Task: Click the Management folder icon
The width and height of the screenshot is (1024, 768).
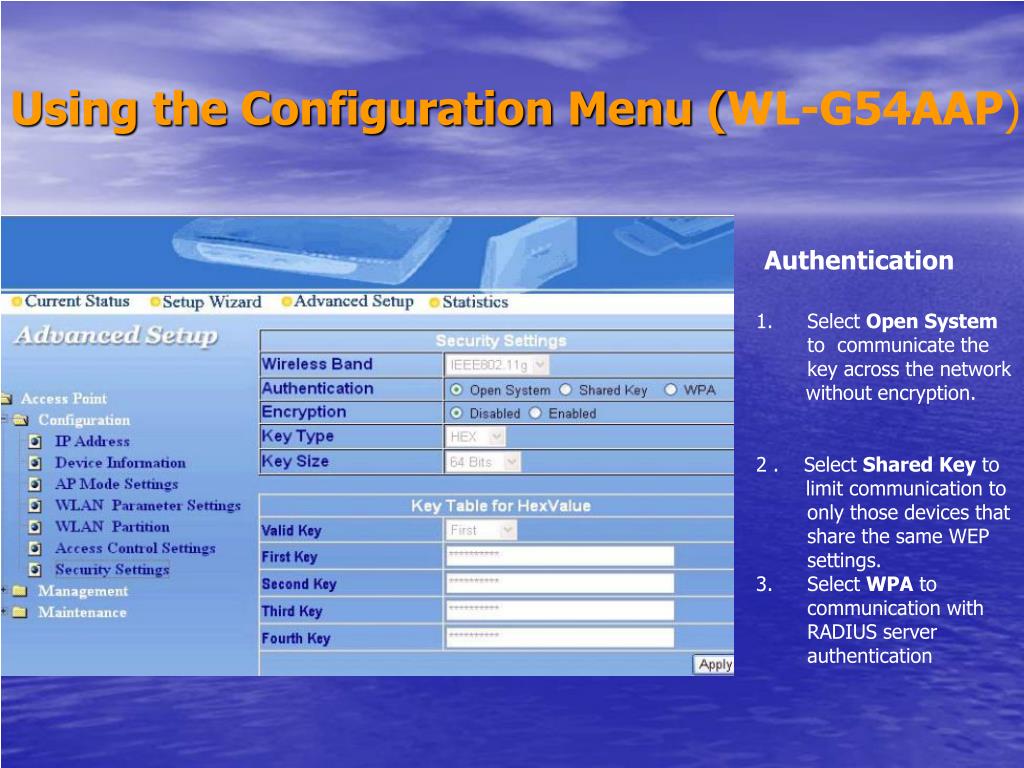Action: [20, 591]
